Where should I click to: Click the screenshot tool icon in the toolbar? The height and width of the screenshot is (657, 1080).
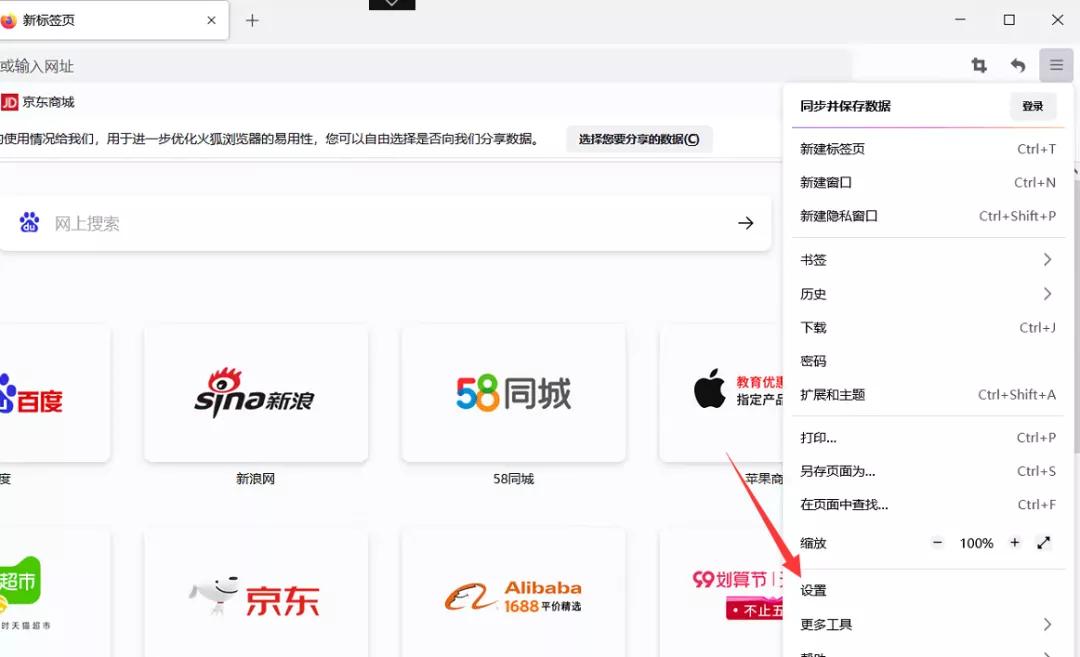pos(979,65)
